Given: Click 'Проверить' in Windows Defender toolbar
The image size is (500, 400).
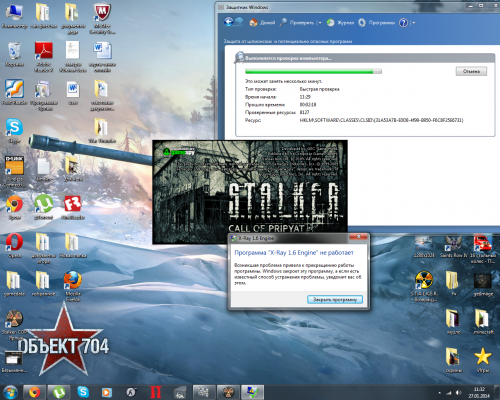Looking at the screenshot, I should (297, 23).
